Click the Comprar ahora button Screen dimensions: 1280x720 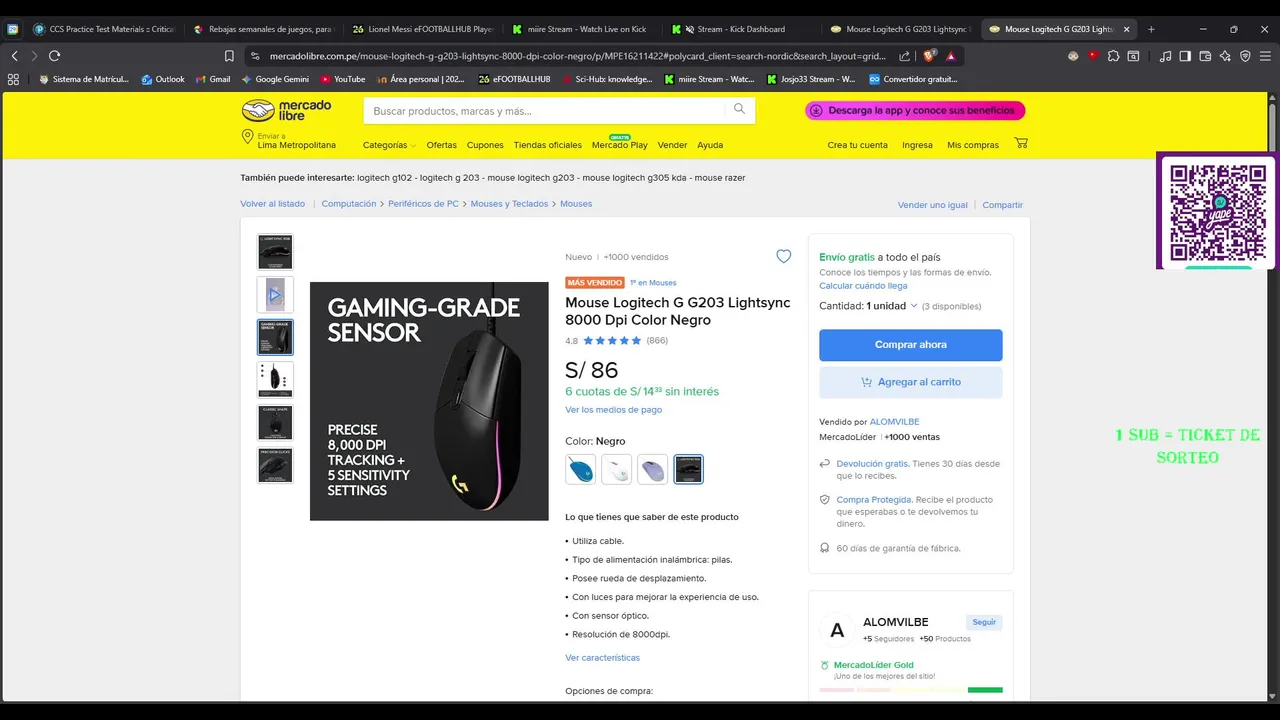point(910,345)
